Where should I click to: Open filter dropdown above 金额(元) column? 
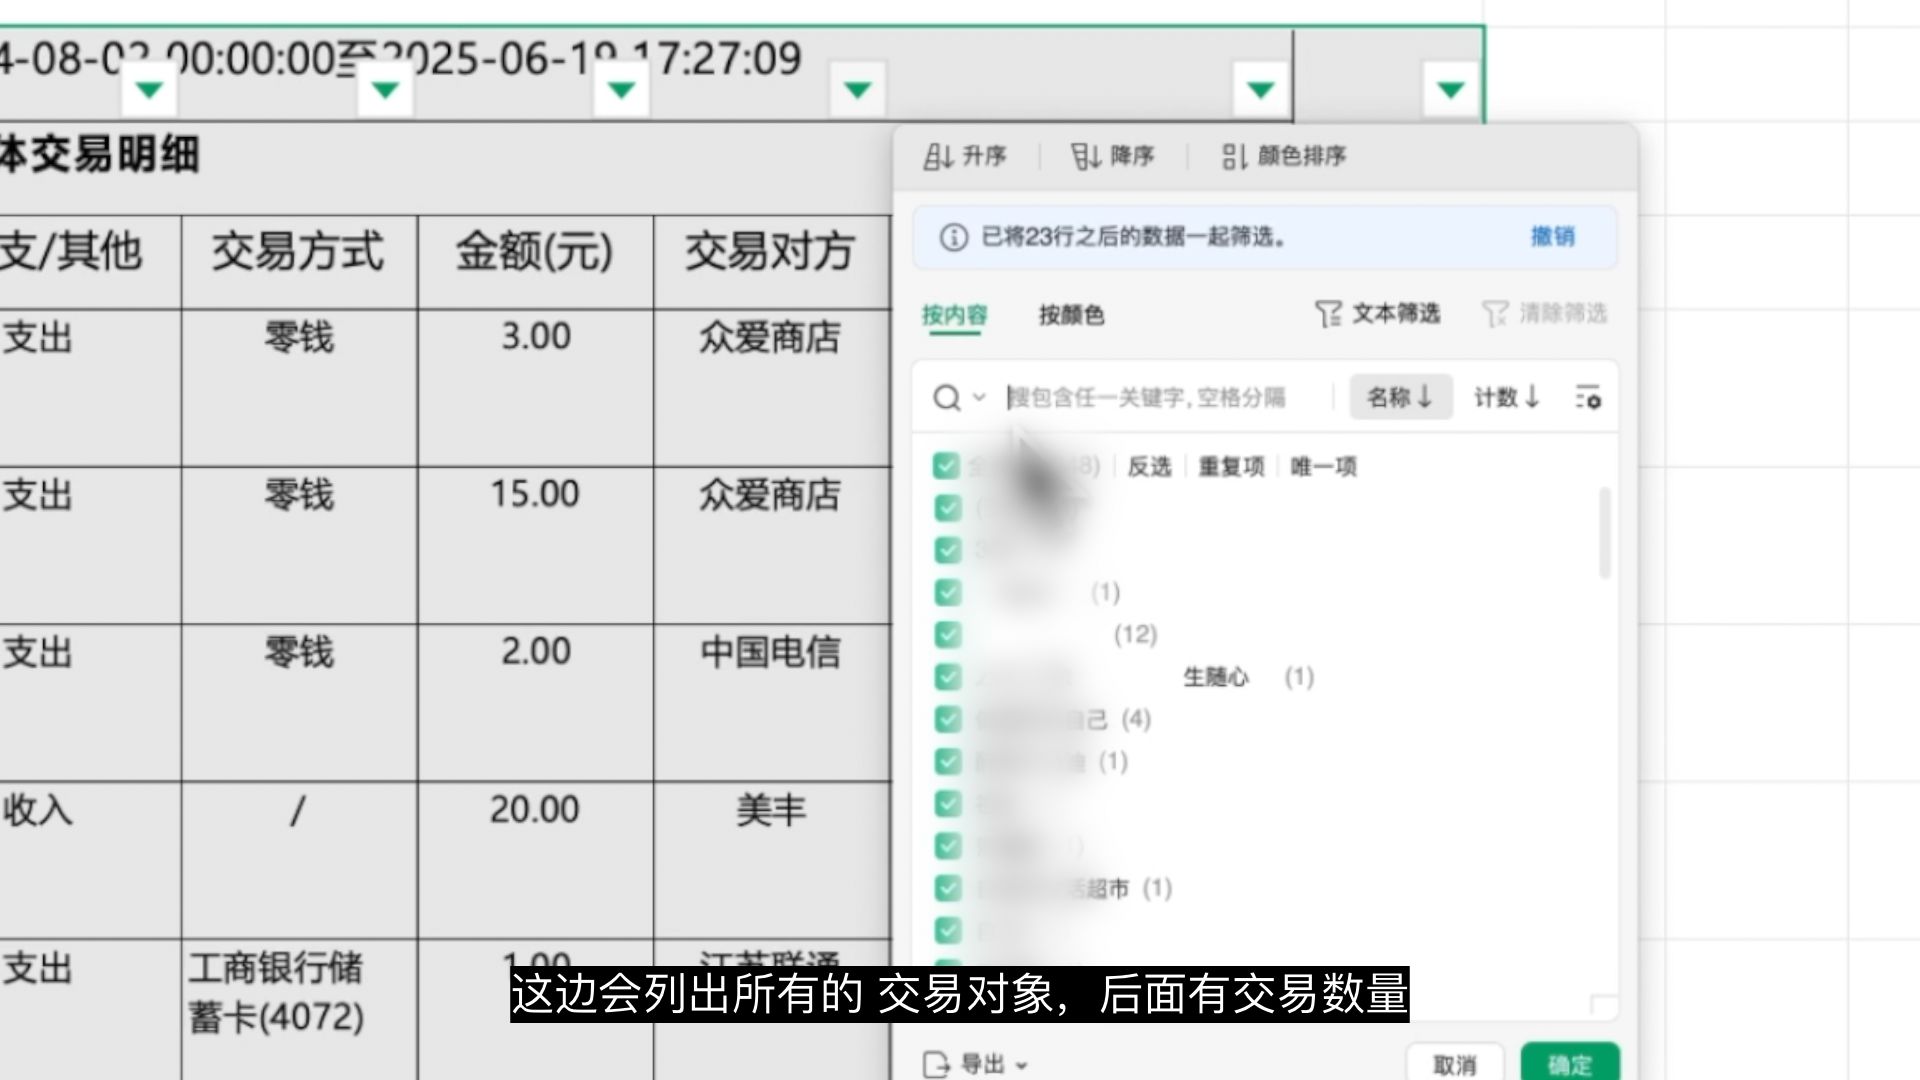621,90
